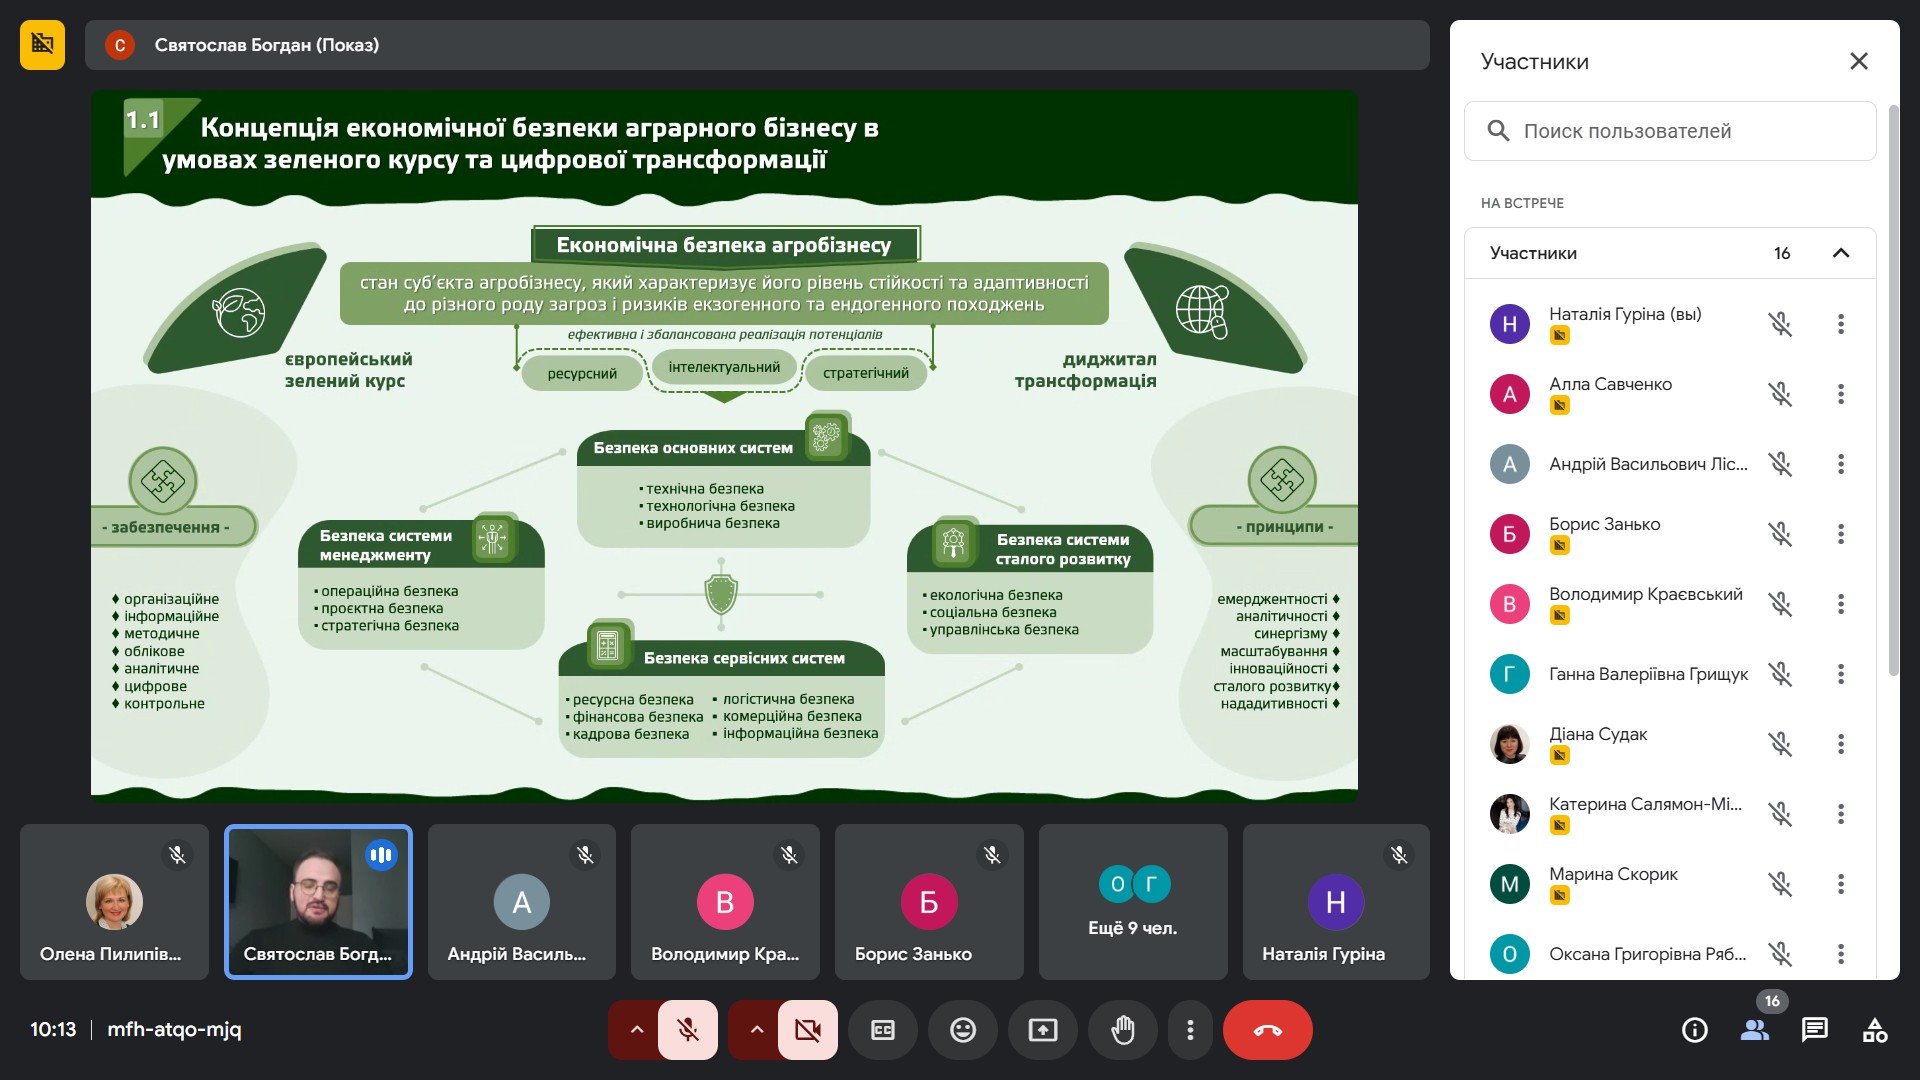1920x1080 pixels.
Task: Open options for Борис Занько
Action: pos(1841,534)
